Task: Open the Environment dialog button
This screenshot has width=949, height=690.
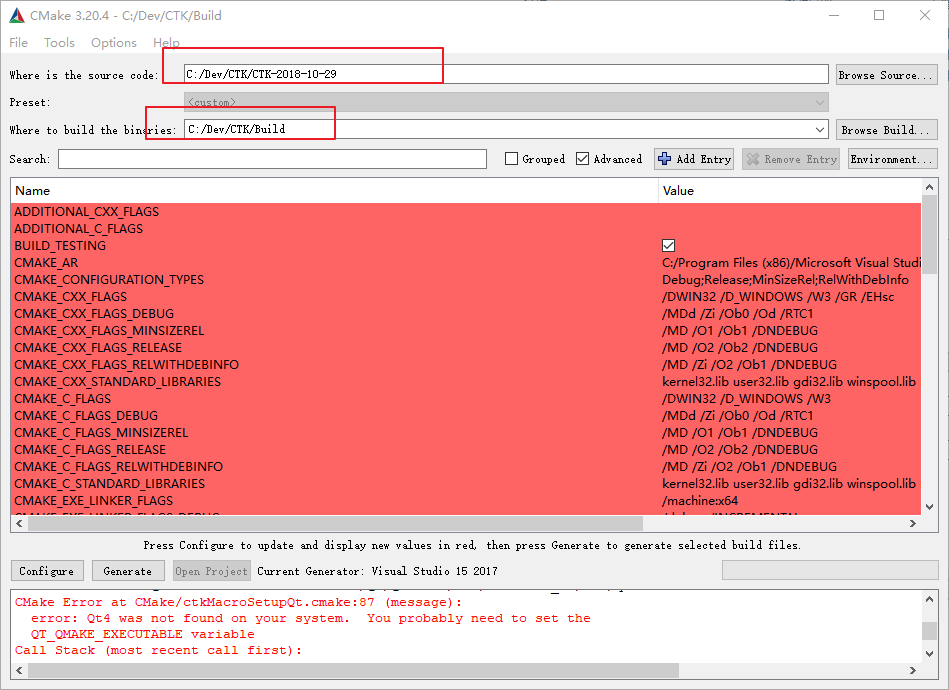Action: [892, 159]
